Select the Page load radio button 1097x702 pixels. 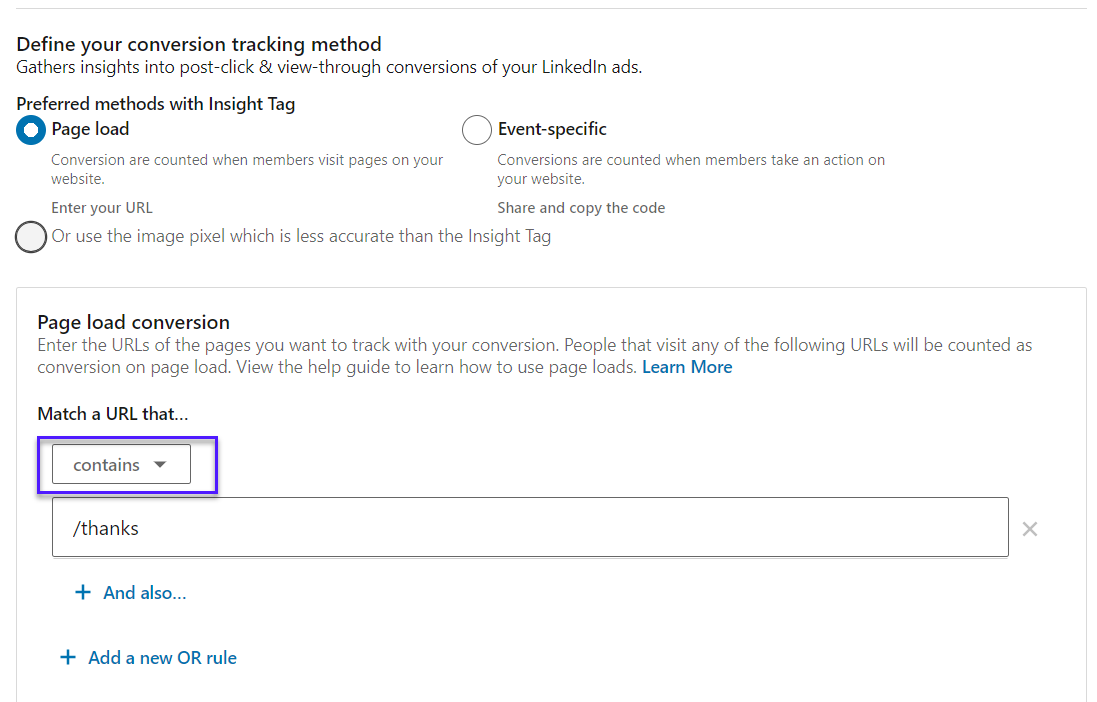pyautogui.click(x=31, y=130)
